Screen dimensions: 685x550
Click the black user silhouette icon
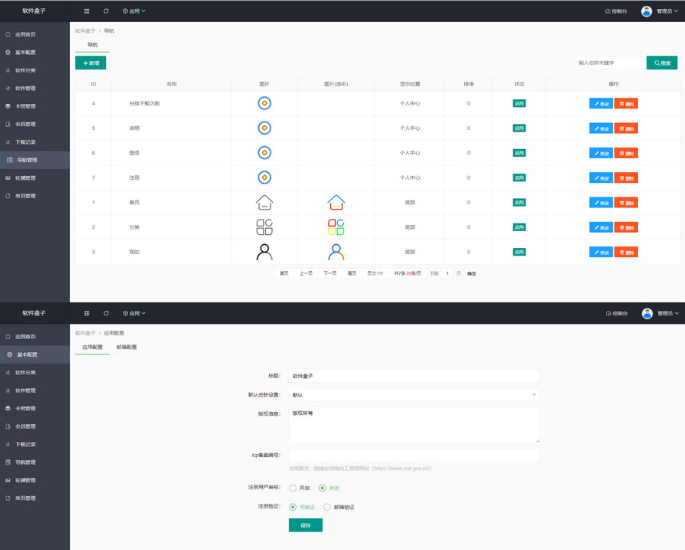pos(264,252)
